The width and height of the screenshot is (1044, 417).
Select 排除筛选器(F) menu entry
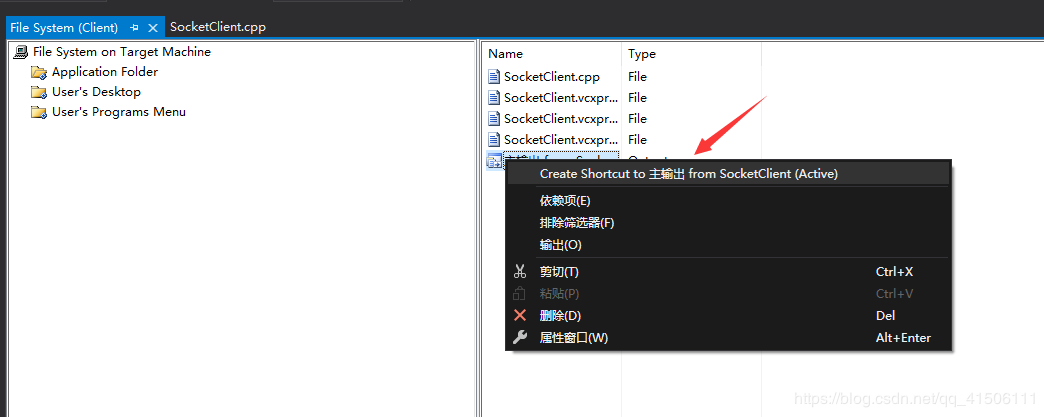(577, 223)
